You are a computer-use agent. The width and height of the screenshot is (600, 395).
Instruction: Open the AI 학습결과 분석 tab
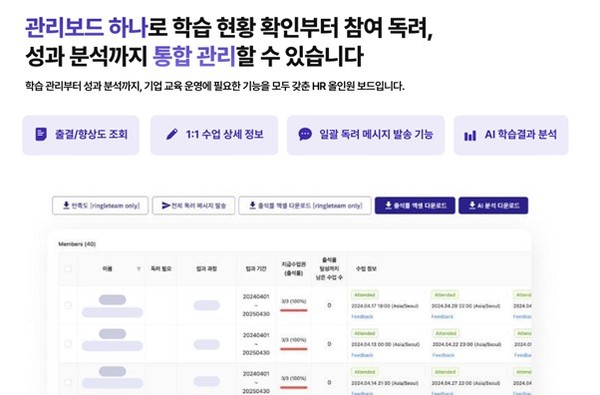(x=511, y=135)
